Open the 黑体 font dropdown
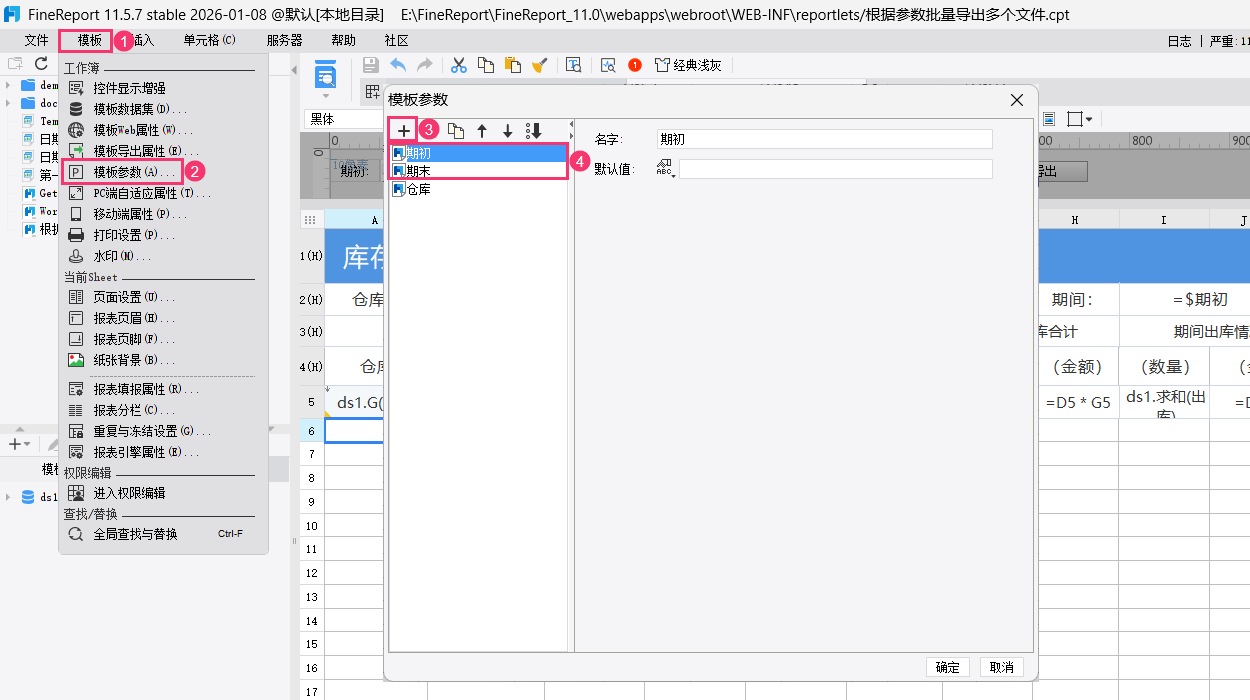 click(x=343, y=119)
